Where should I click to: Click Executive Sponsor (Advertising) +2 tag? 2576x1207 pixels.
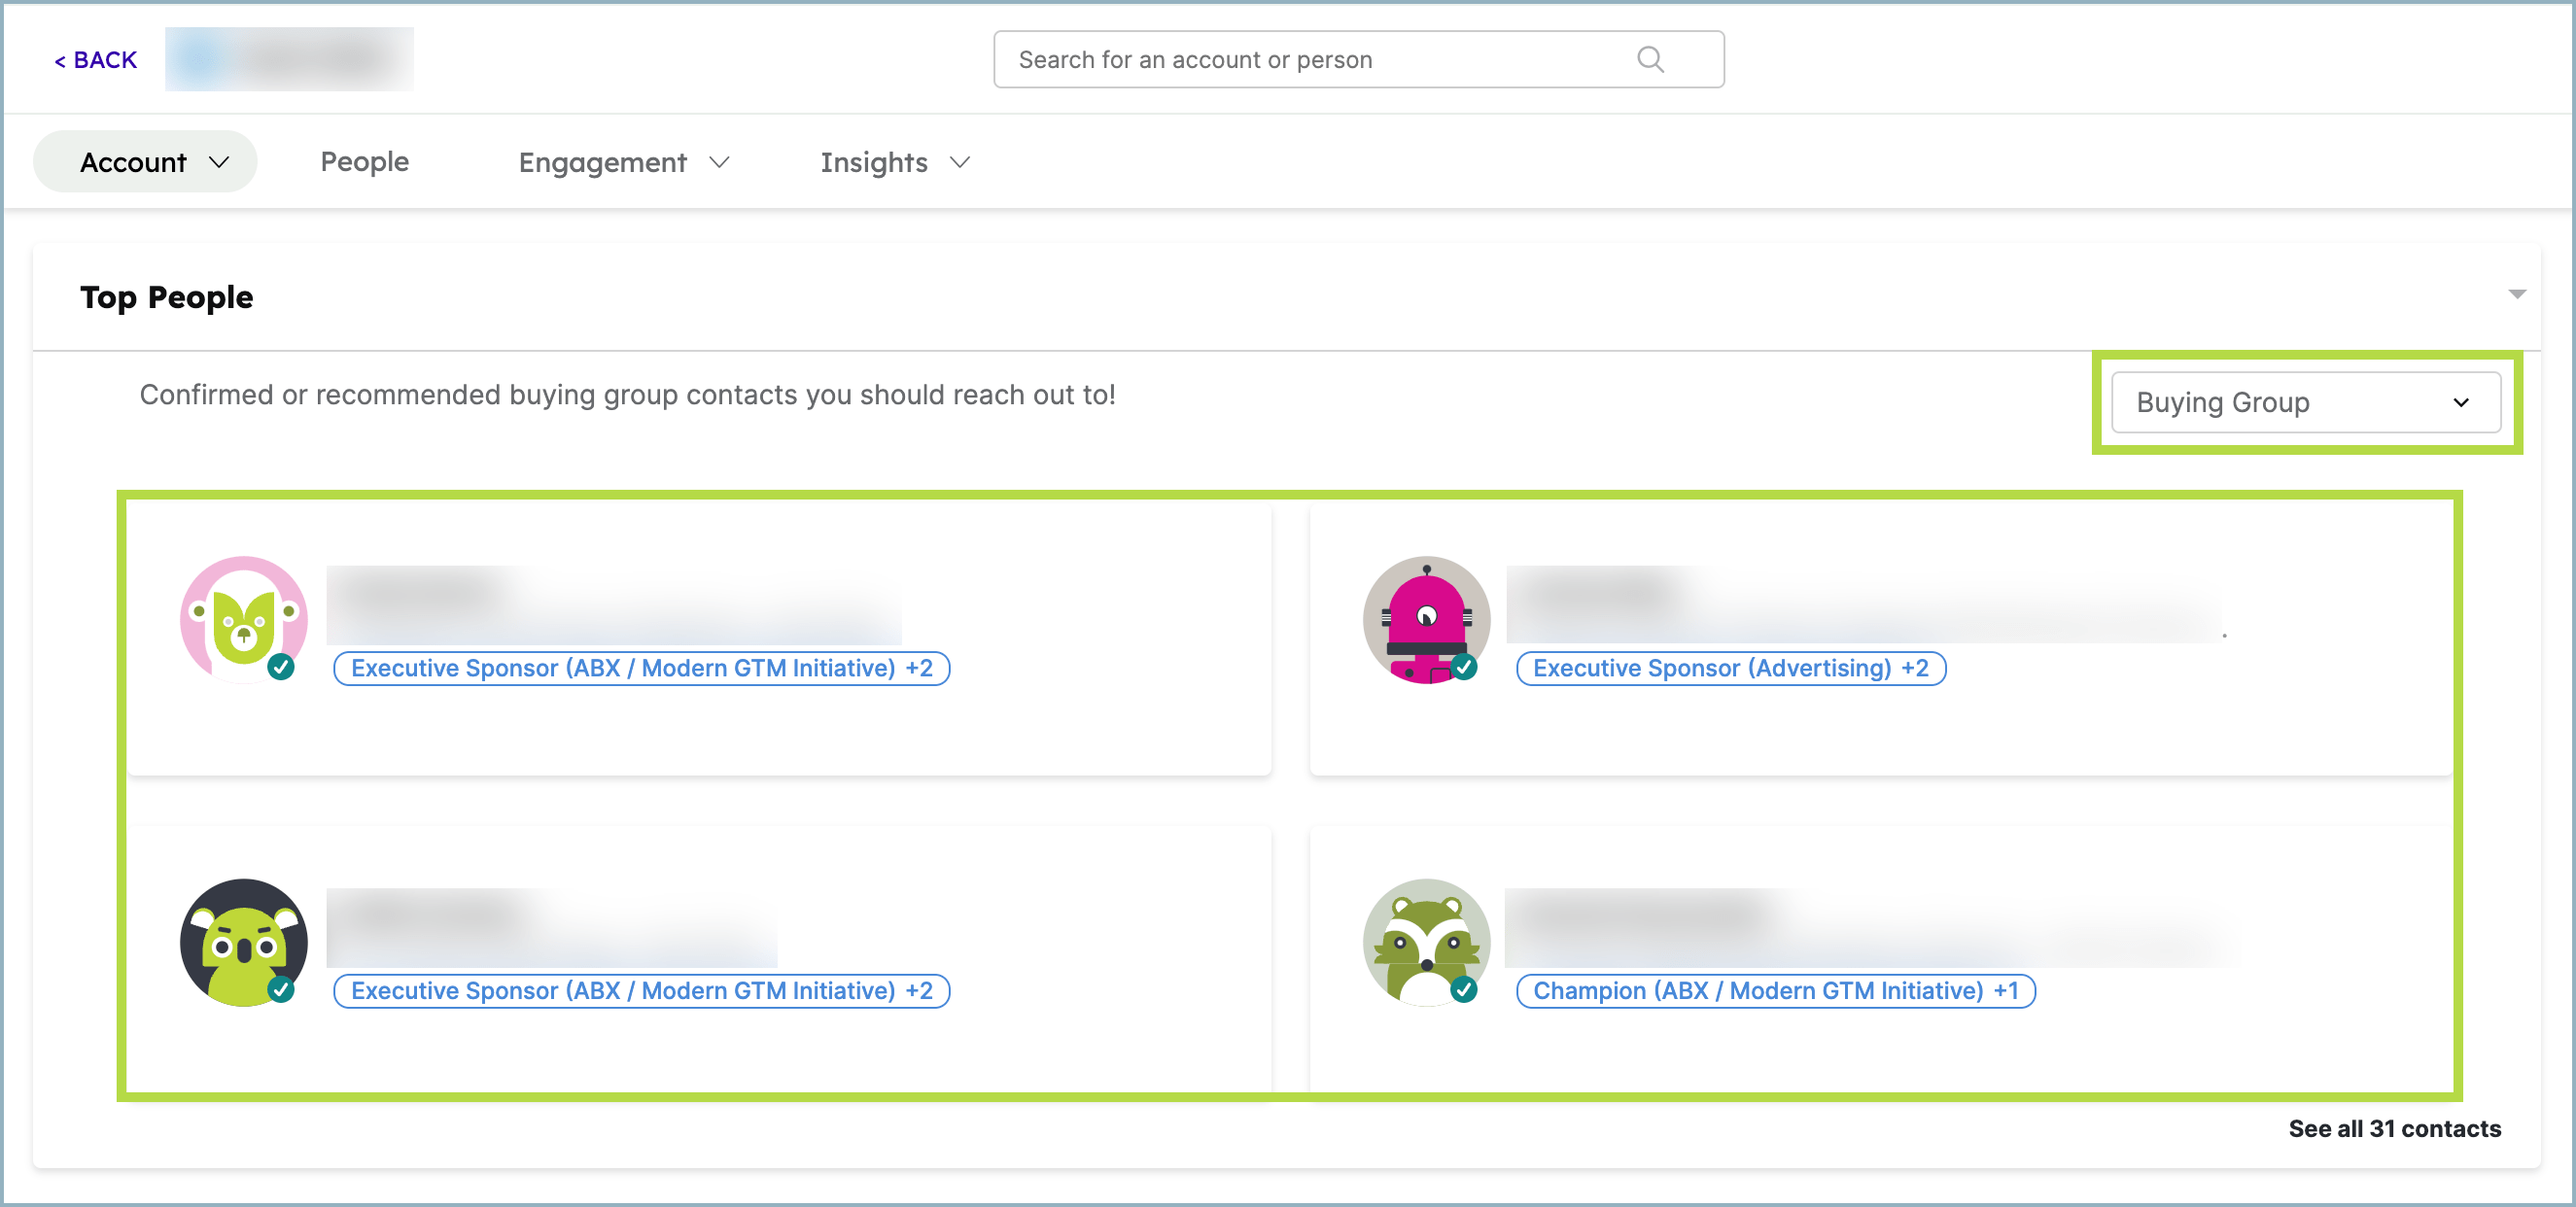point(1730,668)
